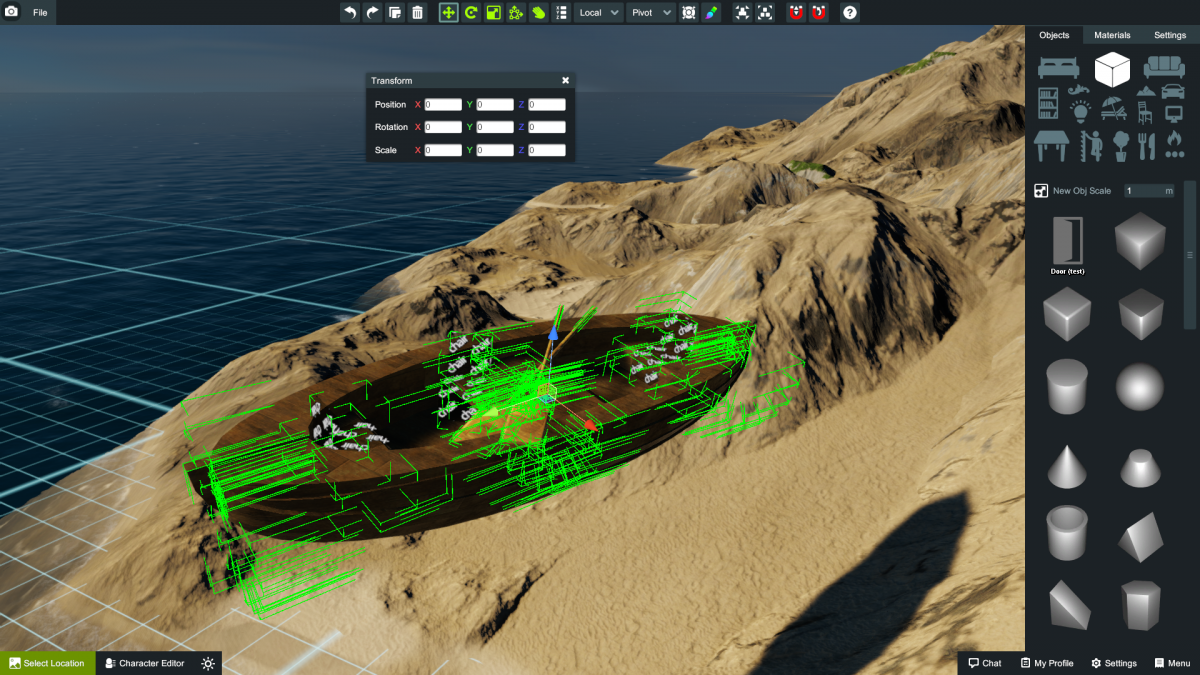
Task: Select the Scale transform tool
Action: 493,12
